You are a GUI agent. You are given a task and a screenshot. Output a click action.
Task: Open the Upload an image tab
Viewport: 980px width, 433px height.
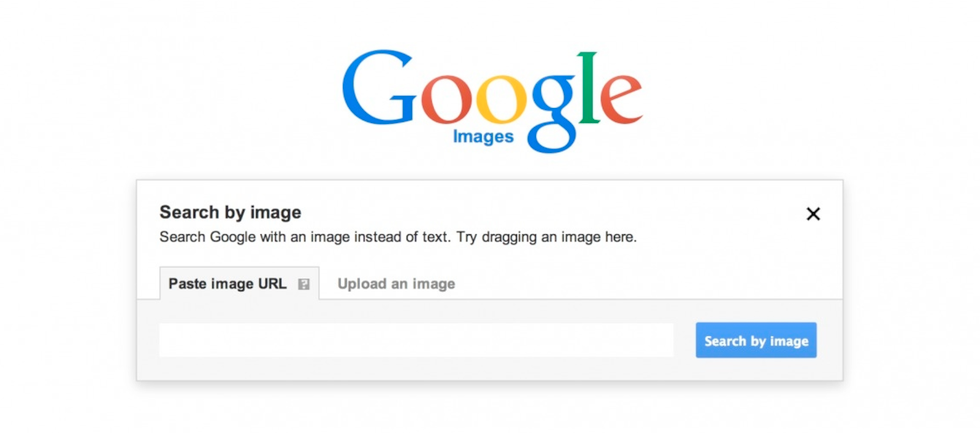click(x=396, y=284)
